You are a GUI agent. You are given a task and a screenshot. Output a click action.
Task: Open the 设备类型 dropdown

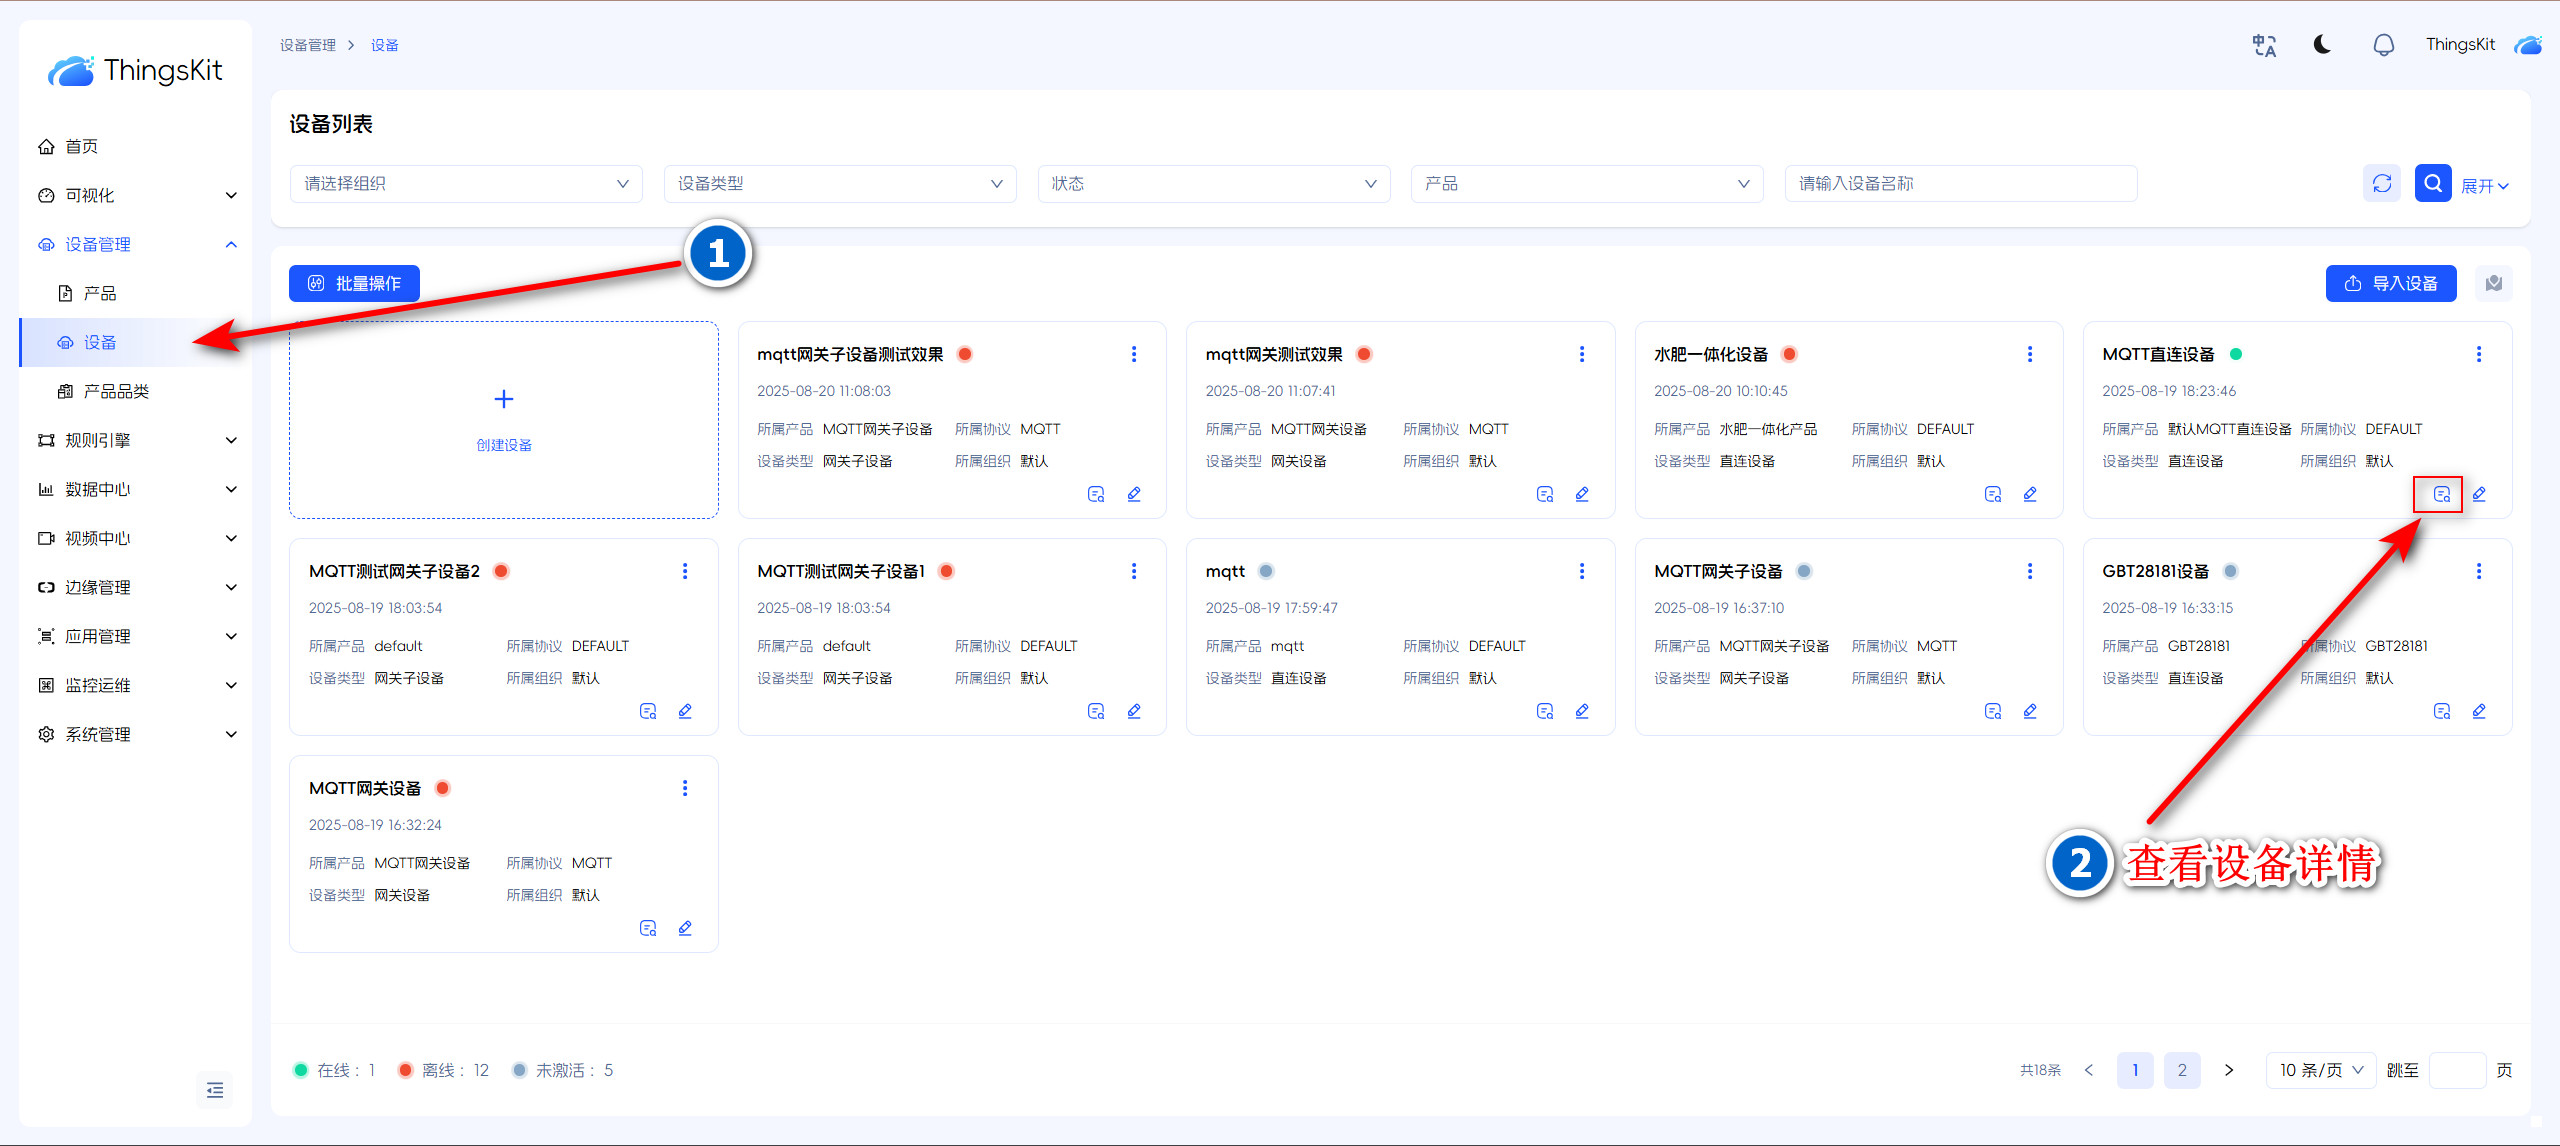(840, 184)
